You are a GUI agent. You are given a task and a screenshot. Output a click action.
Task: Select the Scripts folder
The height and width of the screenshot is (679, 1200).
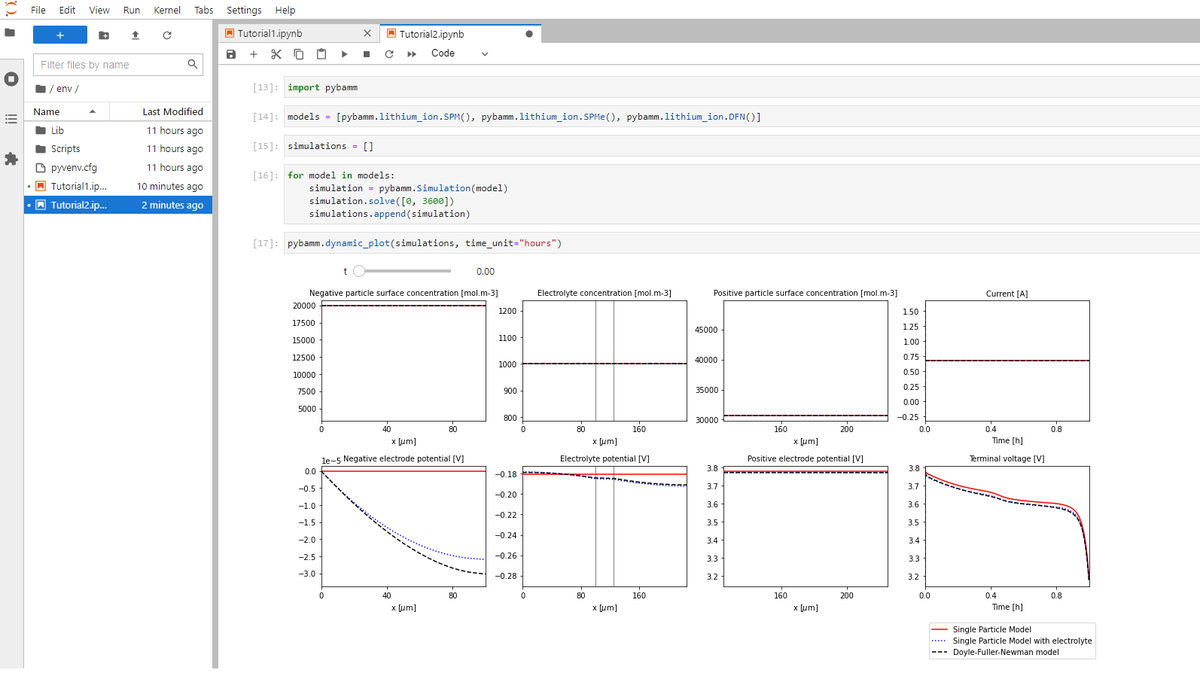[119, 149]
